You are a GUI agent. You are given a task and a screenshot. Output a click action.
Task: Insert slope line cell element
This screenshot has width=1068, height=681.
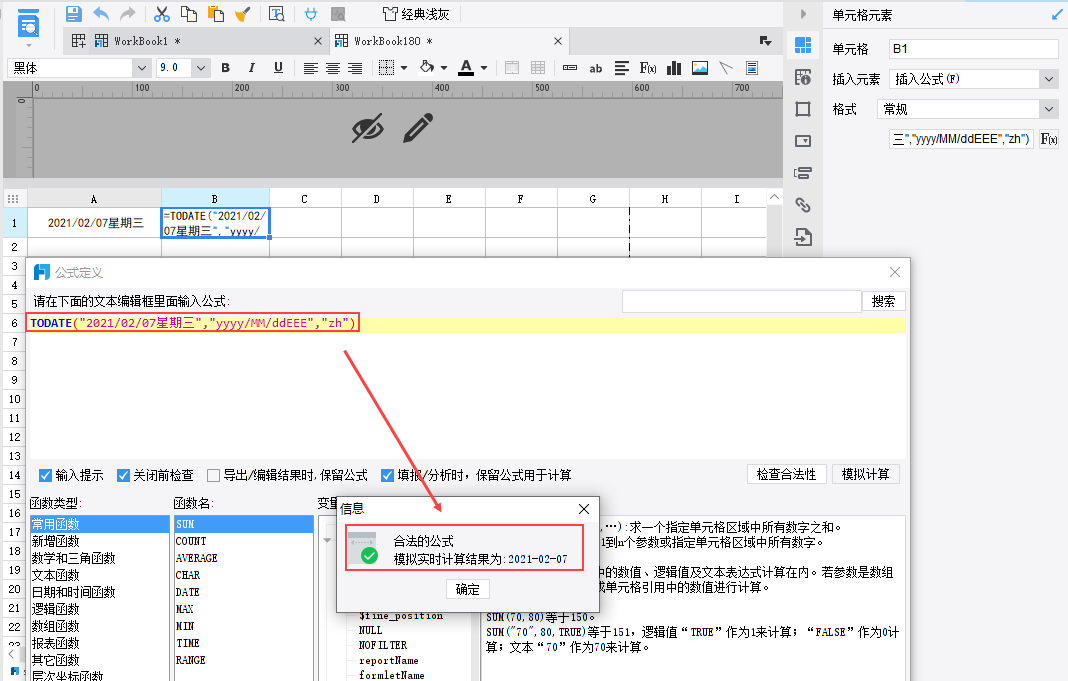tap(726, 68)
